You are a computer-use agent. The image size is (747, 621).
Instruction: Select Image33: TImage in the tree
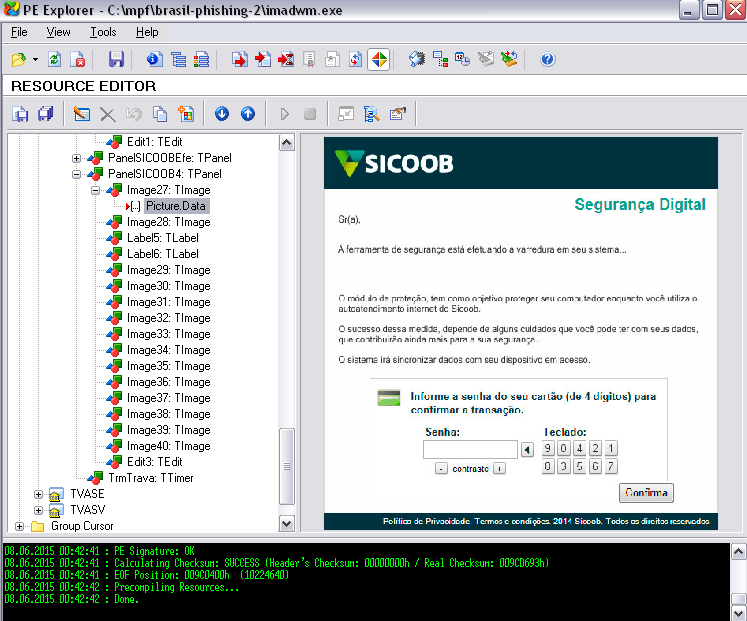coord(169,334)
